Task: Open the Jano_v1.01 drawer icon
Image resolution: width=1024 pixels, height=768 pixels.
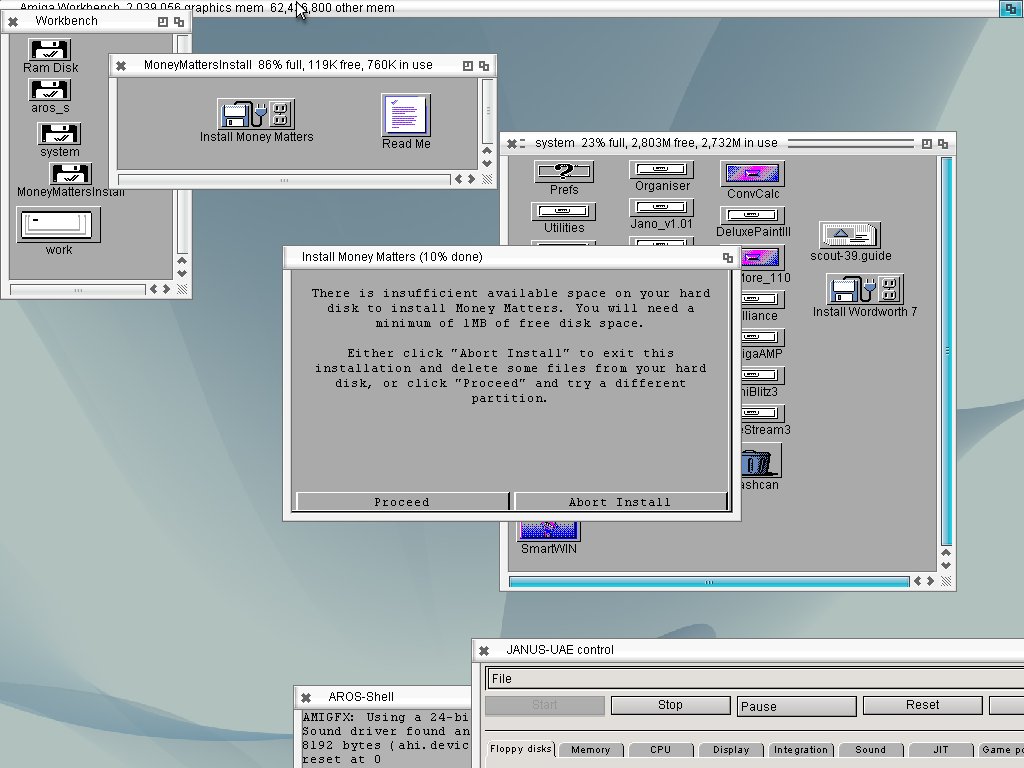Action: pos(662,208)
